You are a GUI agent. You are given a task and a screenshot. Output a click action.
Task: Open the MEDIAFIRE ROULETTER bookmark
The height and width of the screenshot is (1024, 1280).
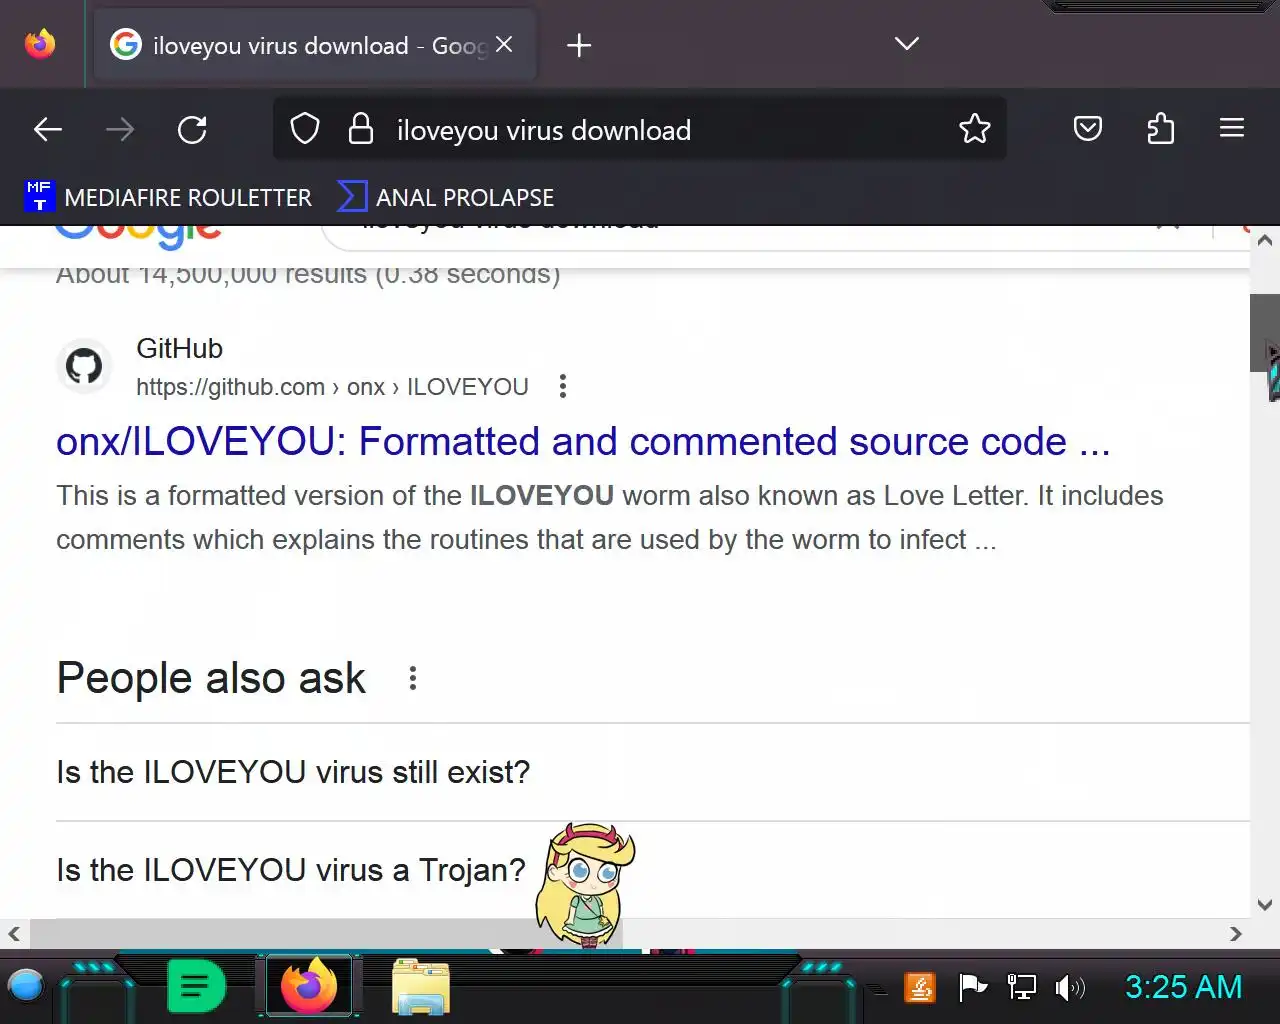[x=168, y=197]
